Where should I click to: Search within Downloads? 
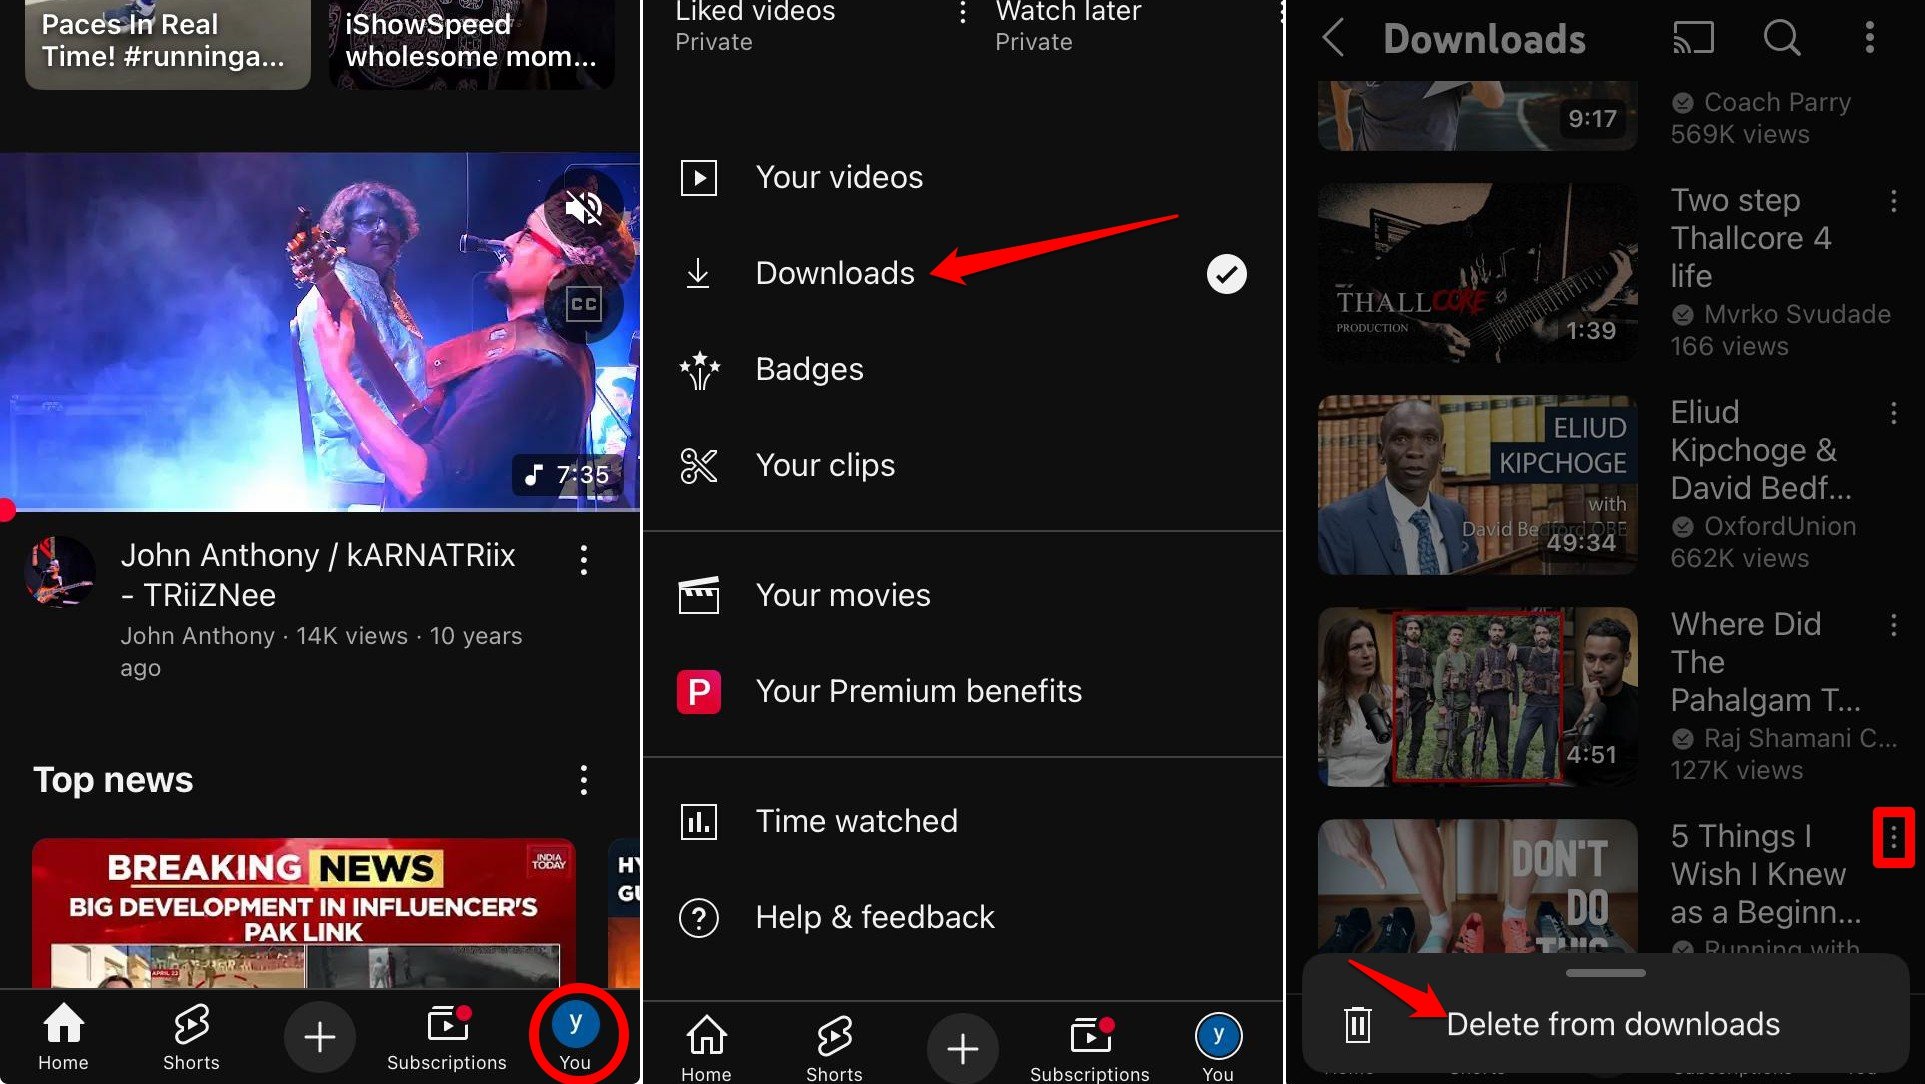pos(1781,38)
